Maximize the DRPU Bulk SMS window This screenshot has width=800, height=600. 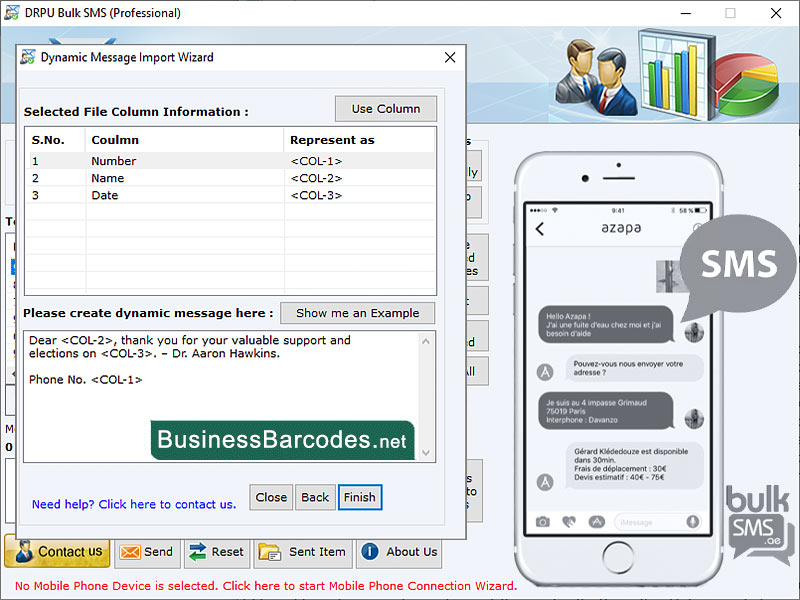click(x=731, y=13)
